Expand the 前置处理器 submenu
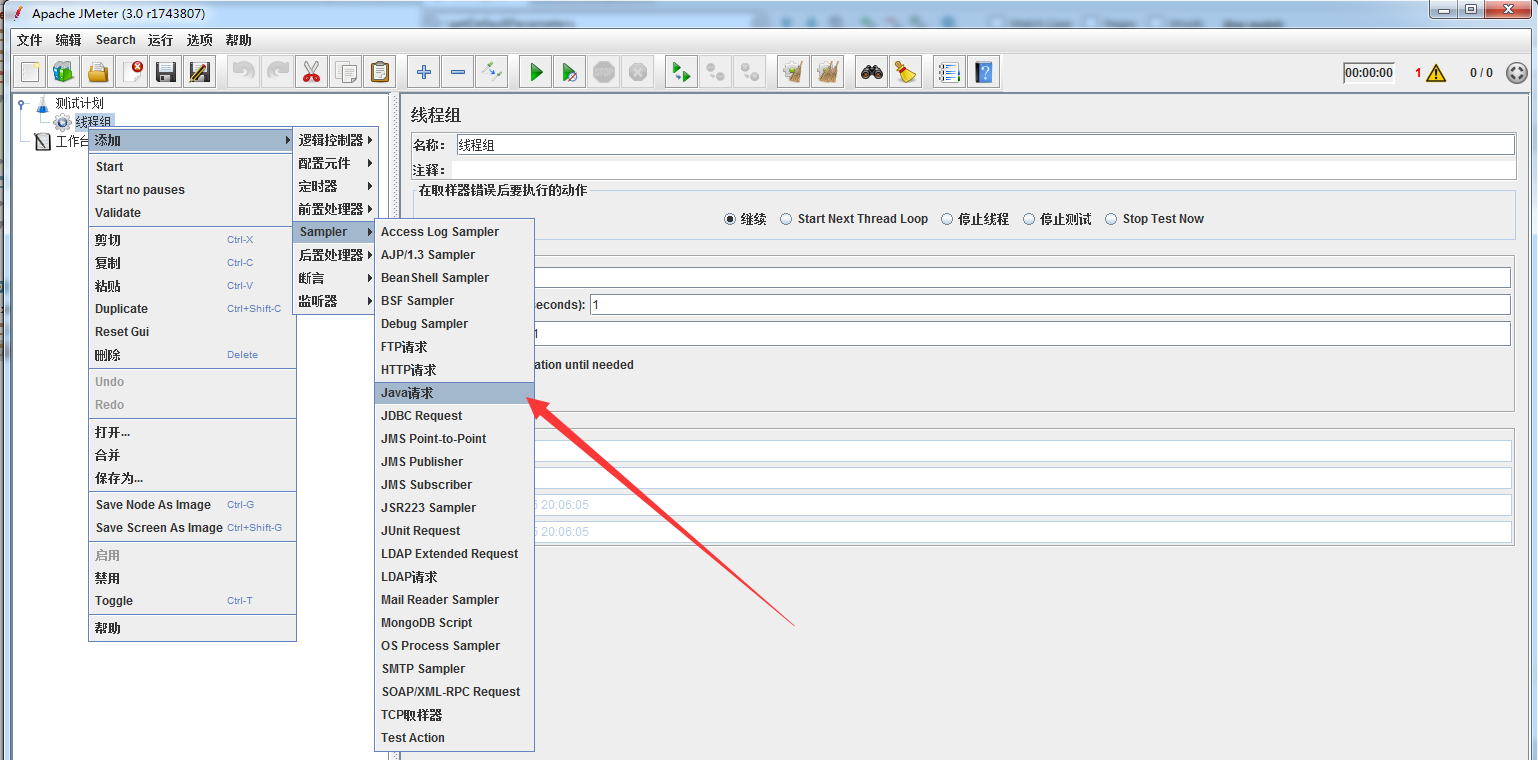Image resolution: width=1538 pixels, height=760 pixels. point(335,209)
